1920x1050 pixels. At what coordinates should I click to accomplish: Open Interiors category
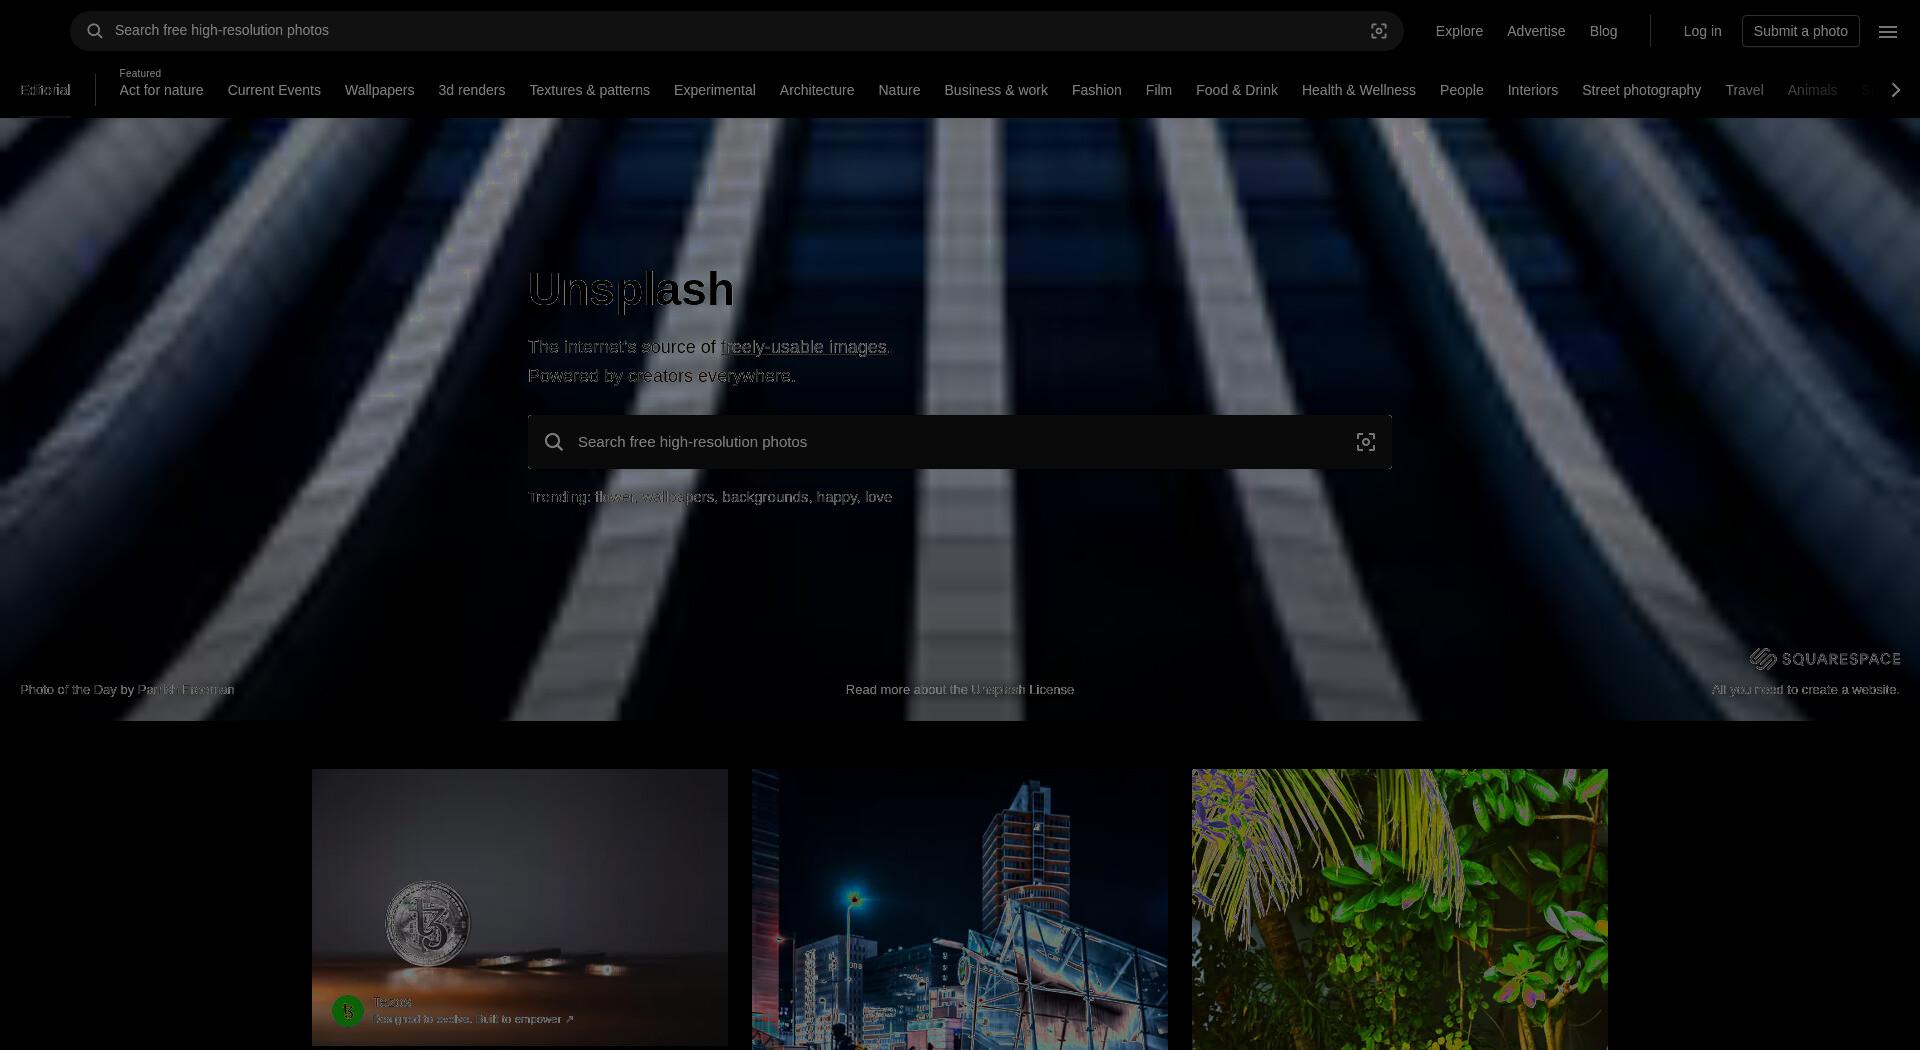[x=1532, y=90]
